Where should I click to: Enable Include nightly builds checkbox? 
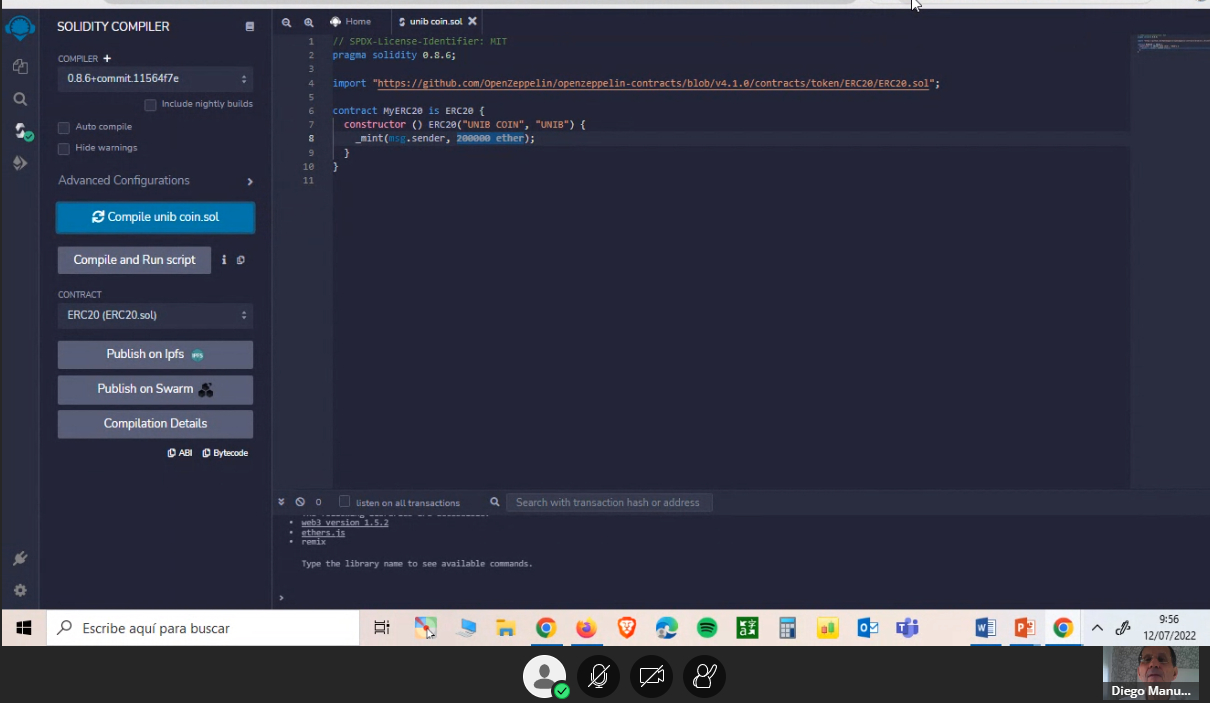tap(150, 104)
